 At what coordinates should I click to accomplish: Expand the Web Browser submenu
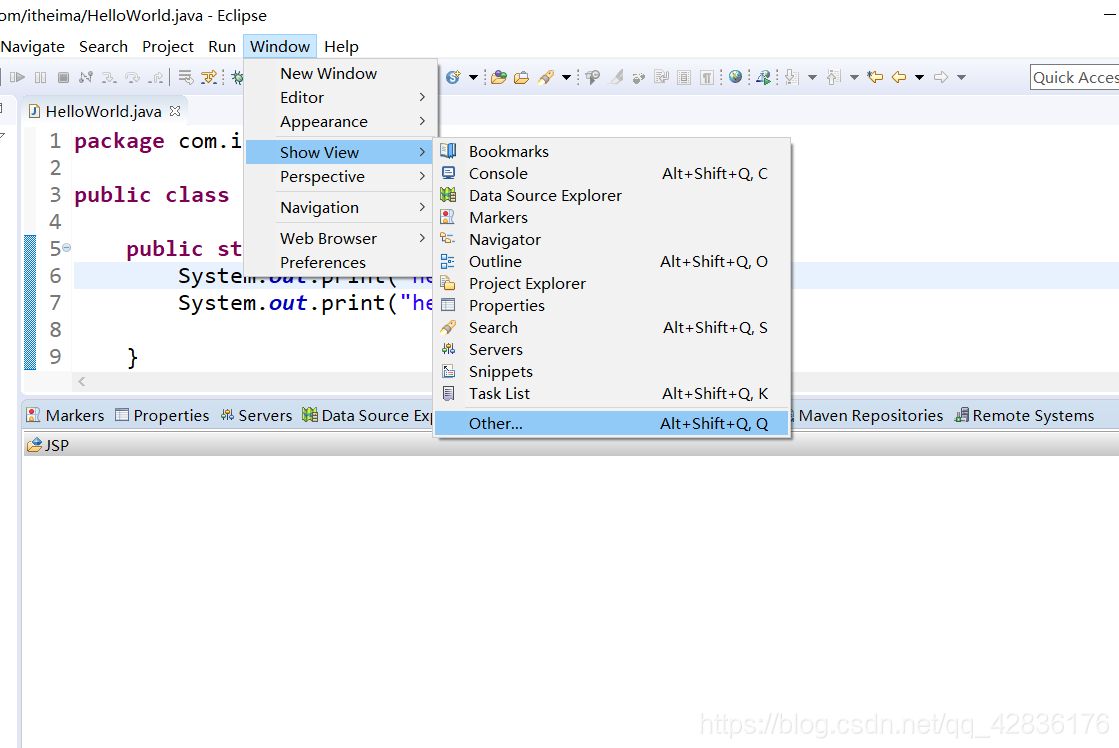click(x=340, y=238)
